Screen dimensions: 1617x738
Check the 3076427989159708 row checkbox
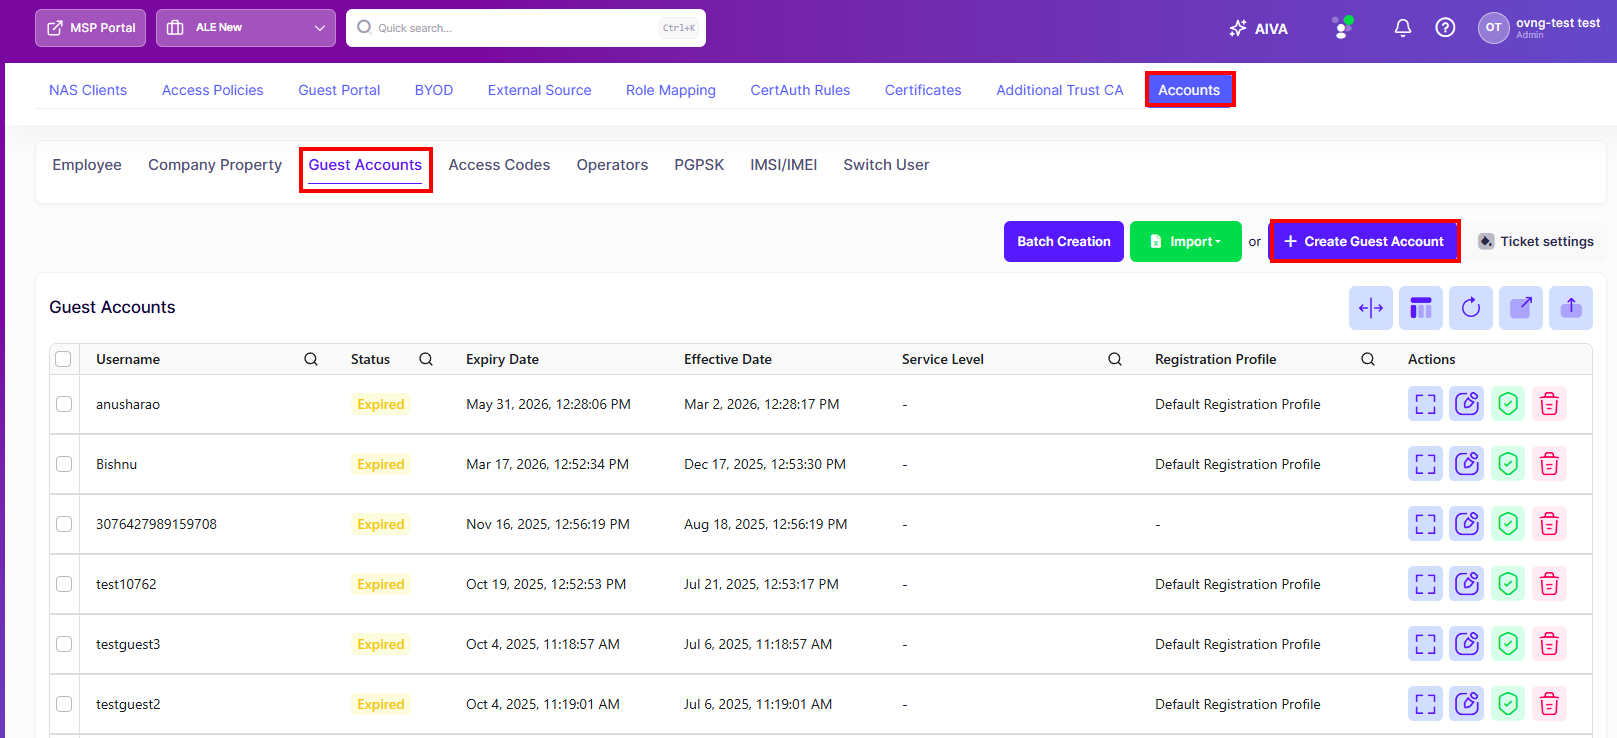(64, 524)
